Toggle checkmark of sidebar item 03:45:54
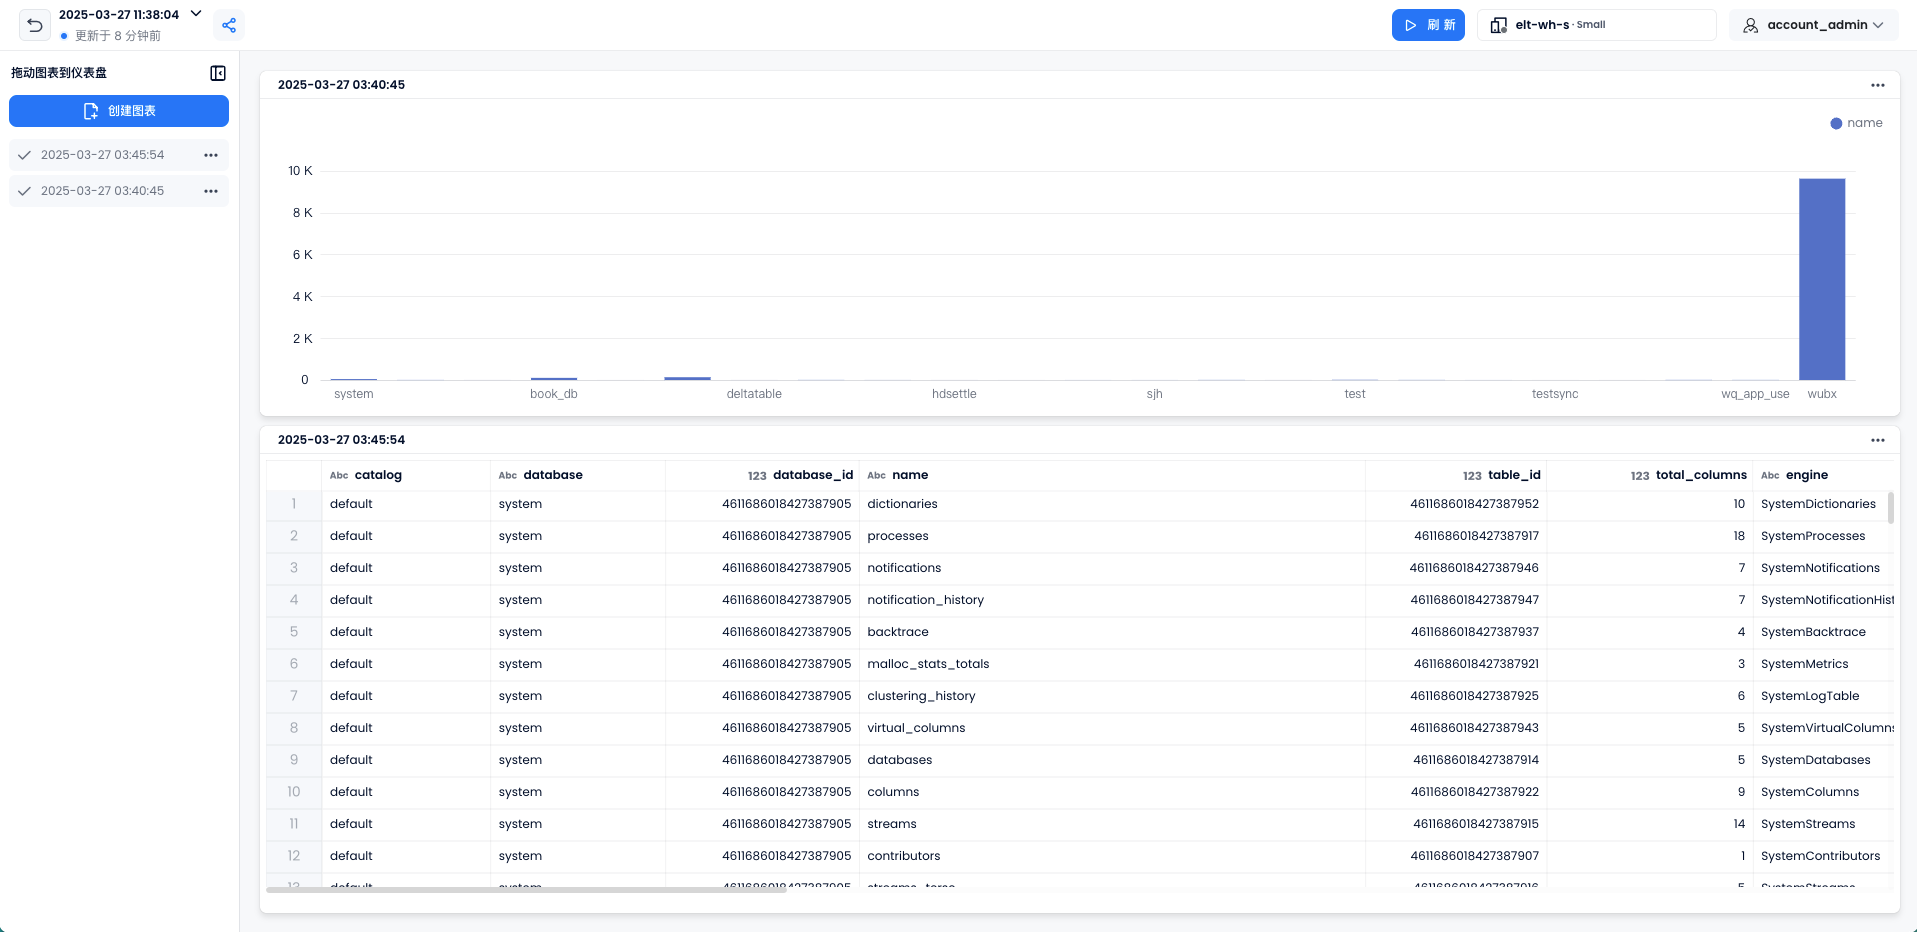Screen dimensions: 1917x932 tap(24, 155)
